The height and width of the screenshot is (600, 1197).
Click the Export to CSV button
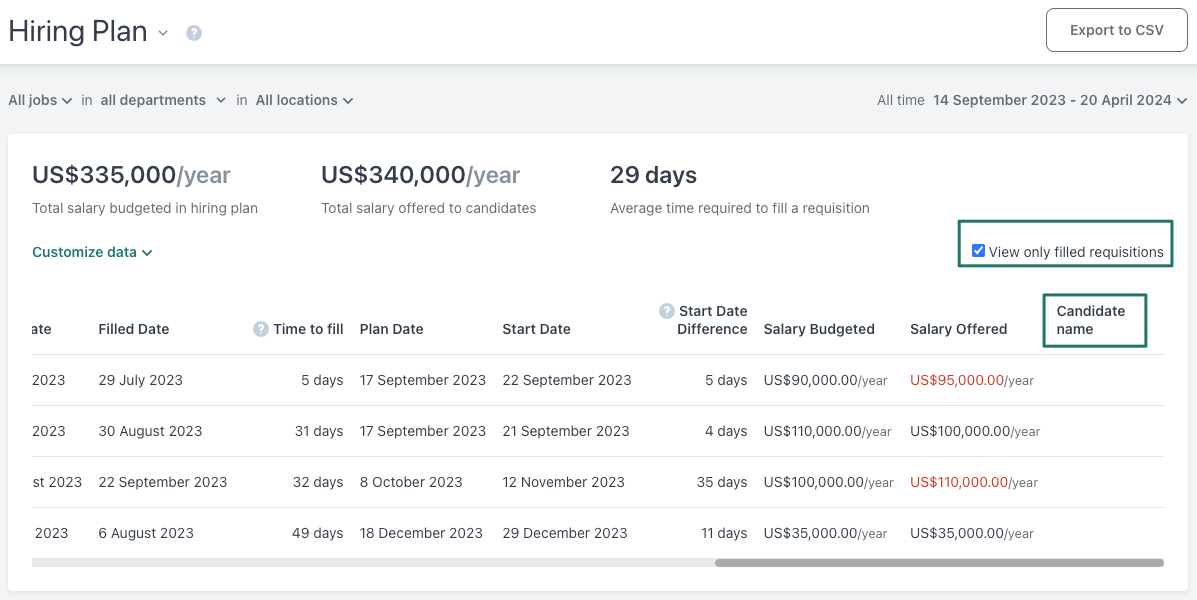[x=1116, y=30]
